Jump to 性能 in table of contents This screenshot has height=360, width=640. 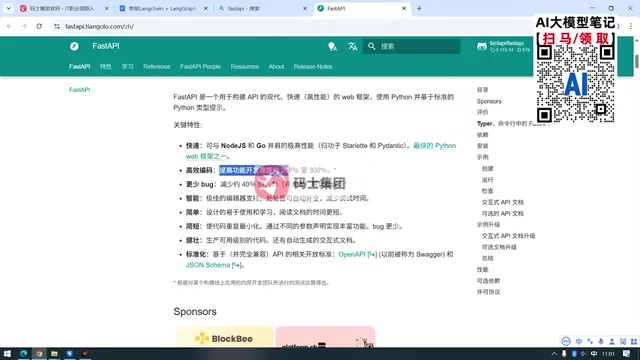pos(482,269)
